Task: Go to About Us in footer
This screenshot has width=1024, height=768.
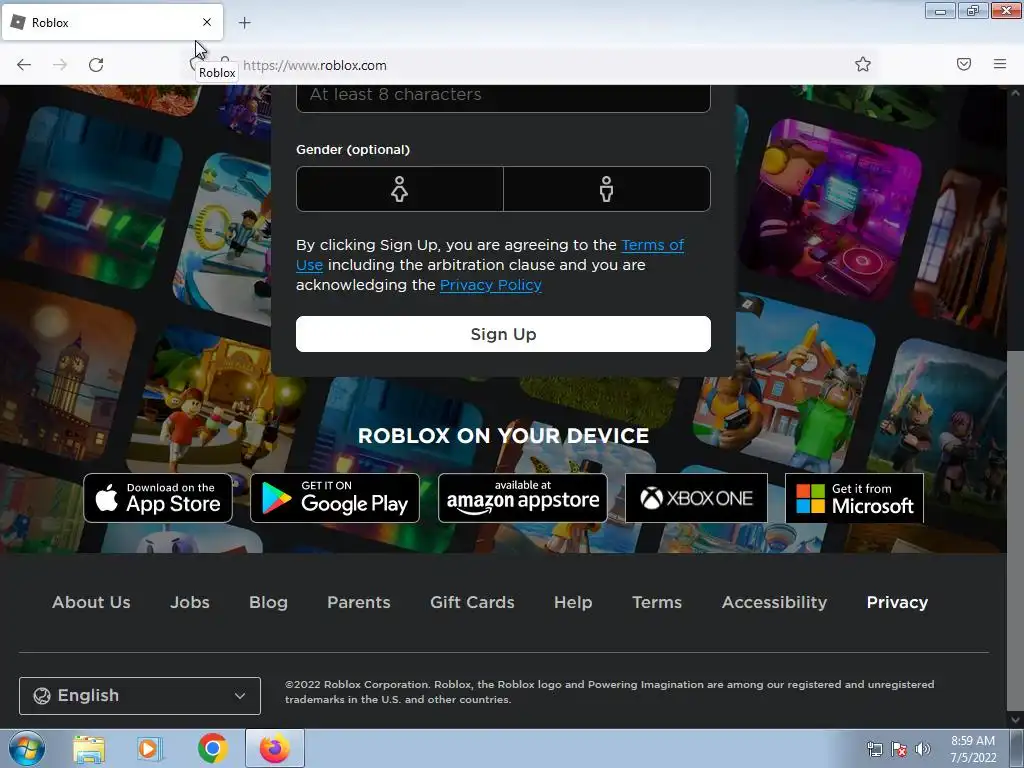Action: pos(91,602)
